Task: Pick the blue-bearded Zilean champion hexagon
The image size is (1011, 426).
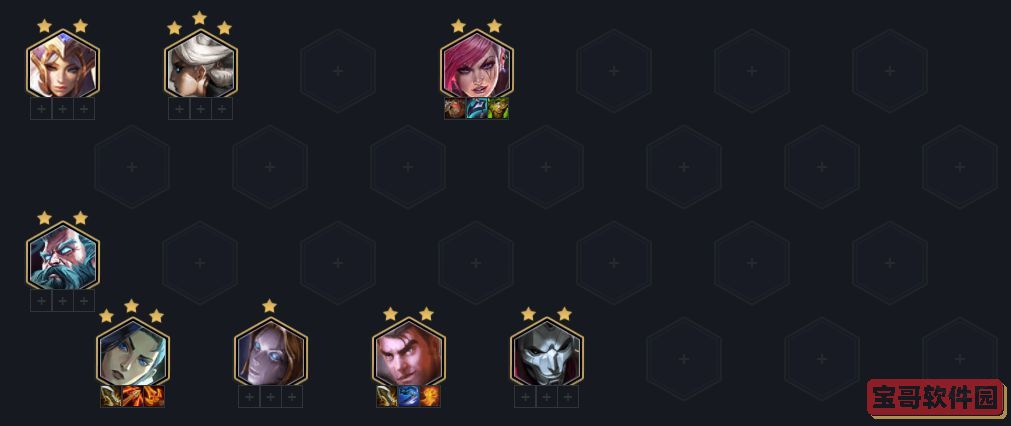Action: coord(63,257)
